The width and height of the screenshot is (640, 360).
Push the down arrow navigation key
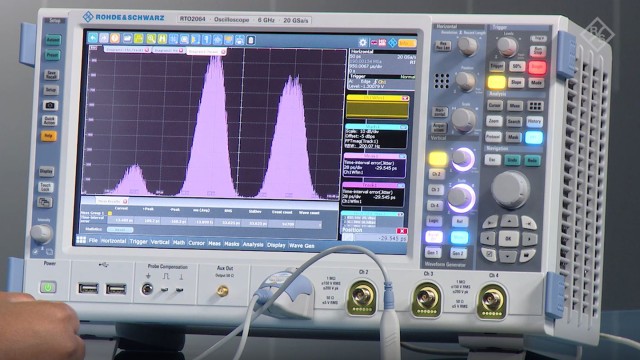508,256
